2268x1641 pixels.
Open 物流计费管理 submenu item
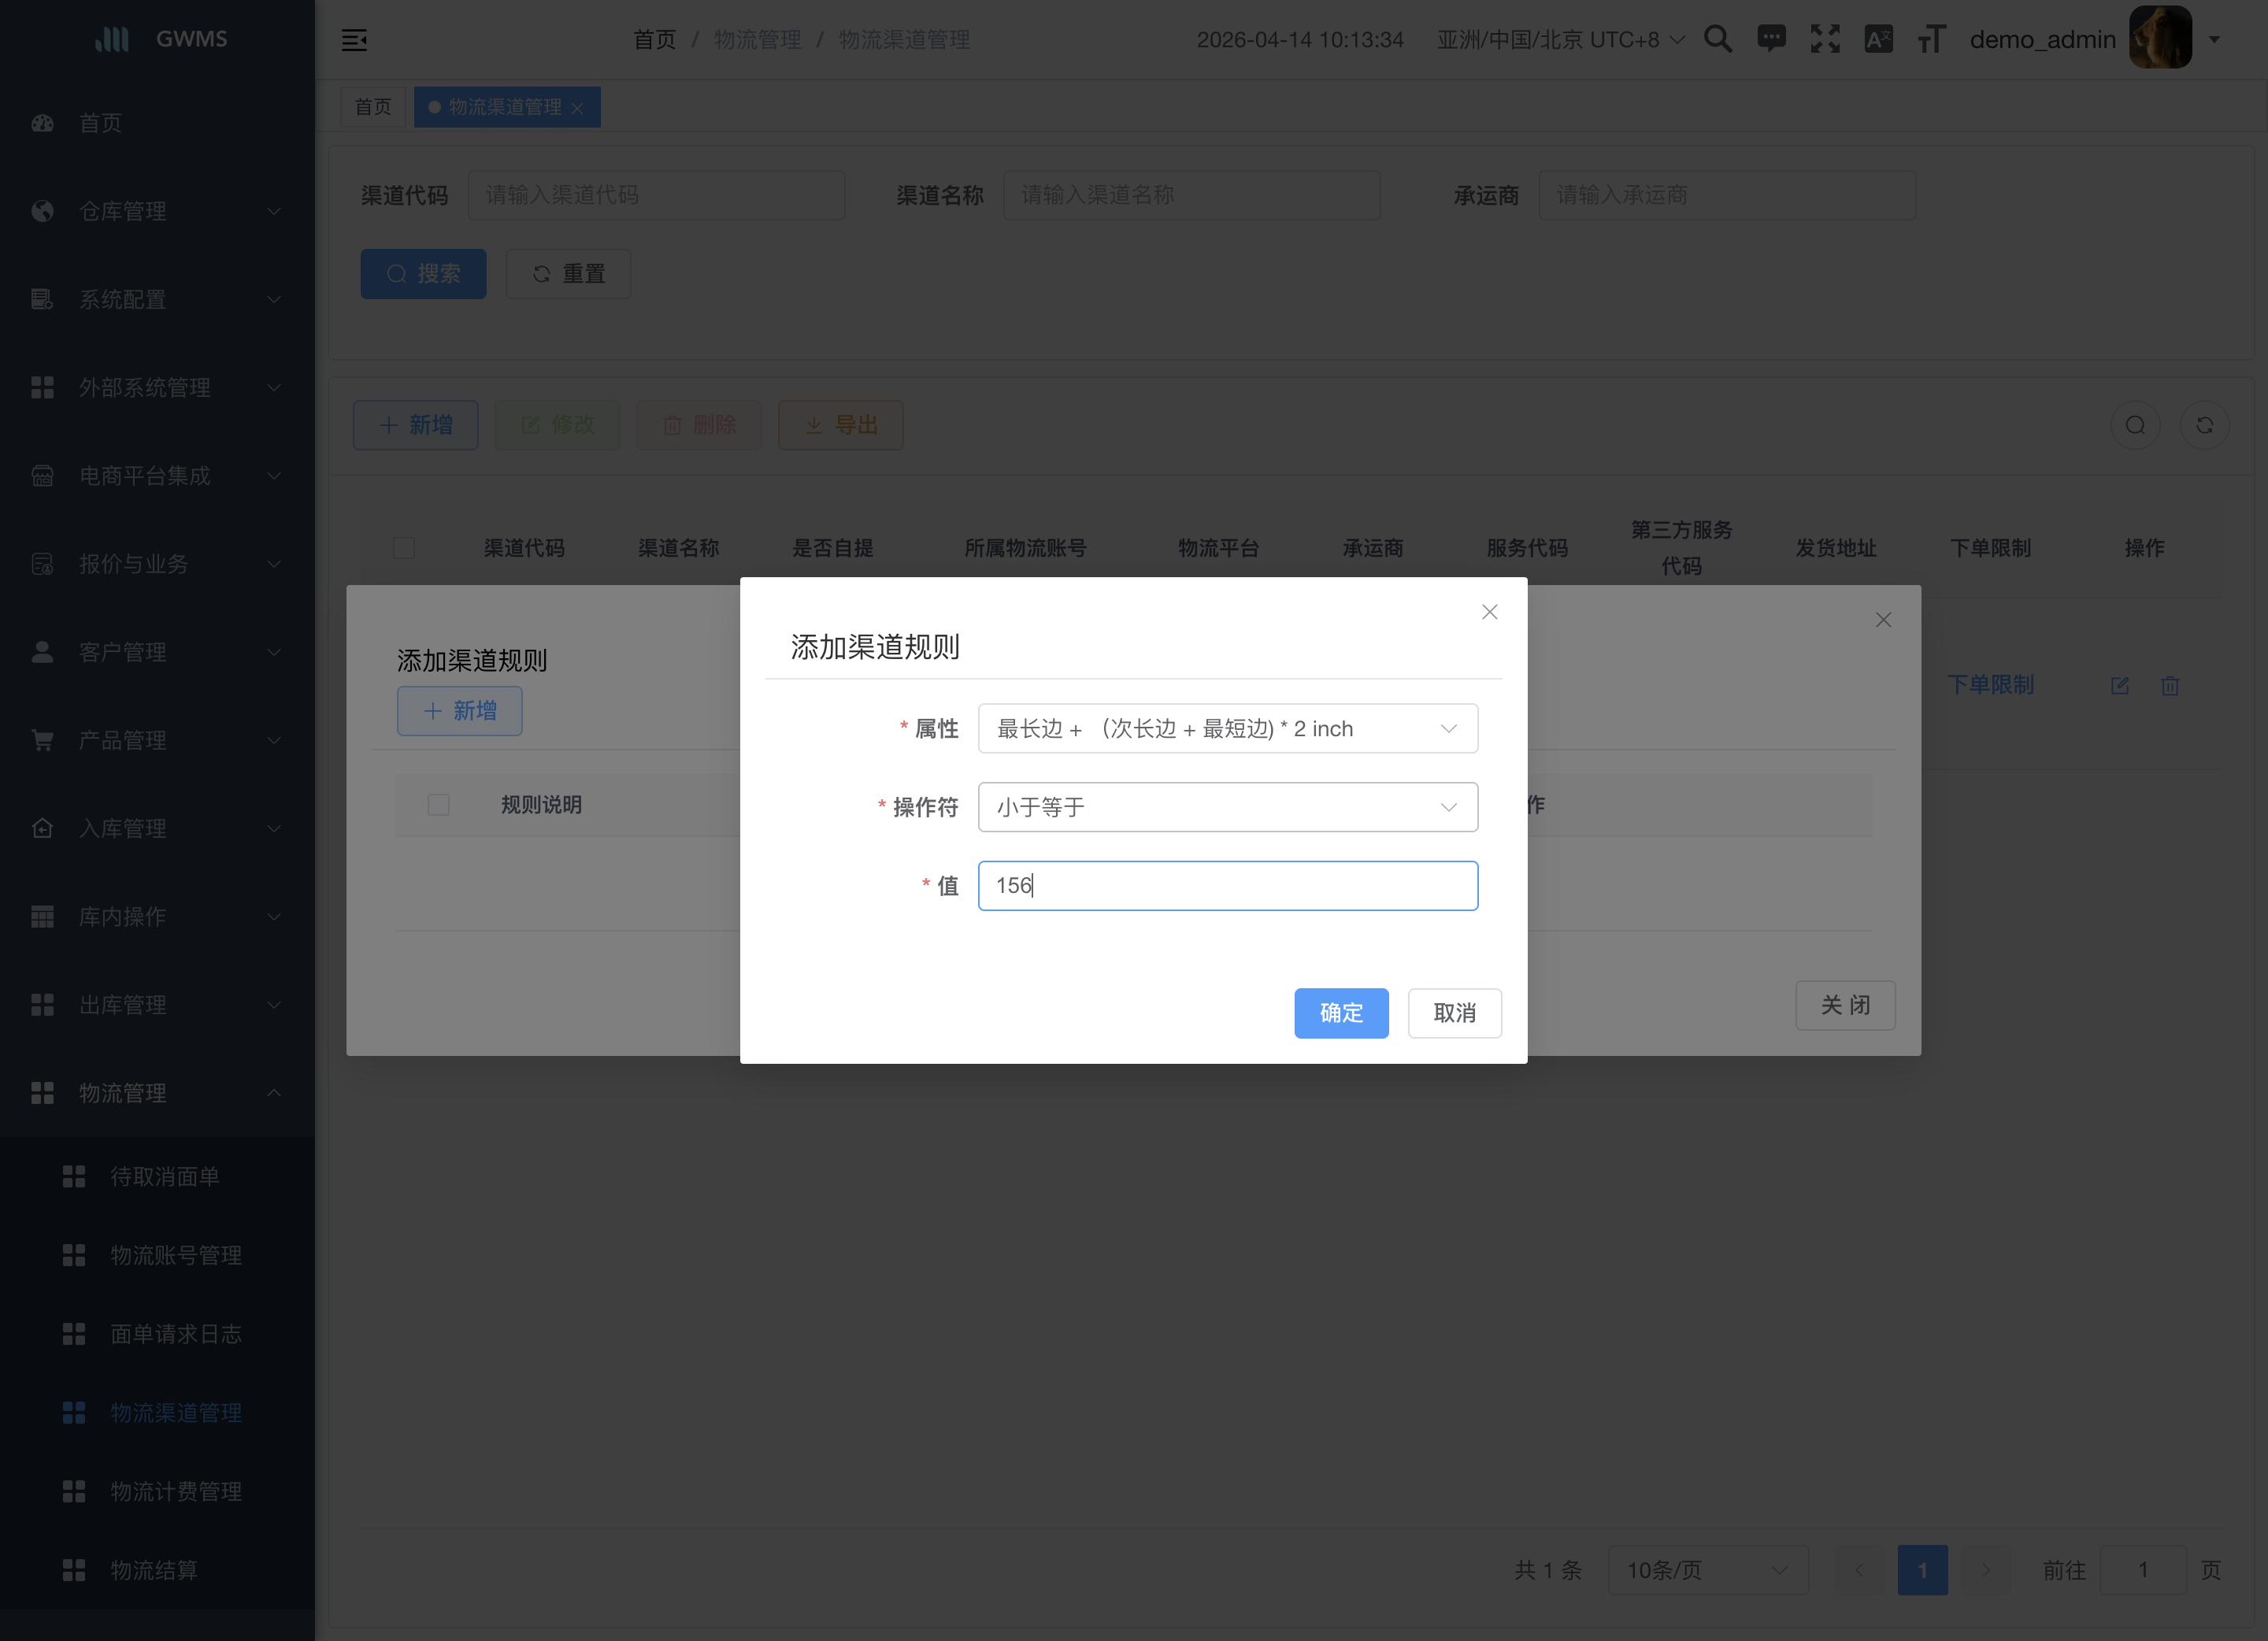click(x=157, y=1491)
